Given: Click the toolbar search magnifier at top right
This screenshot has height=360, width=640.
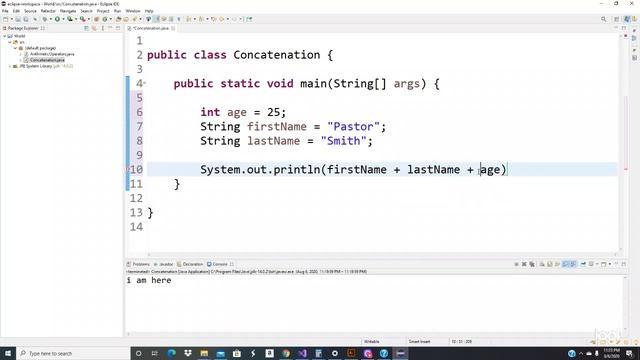Looking at the screenshot, I should (604, 19).
